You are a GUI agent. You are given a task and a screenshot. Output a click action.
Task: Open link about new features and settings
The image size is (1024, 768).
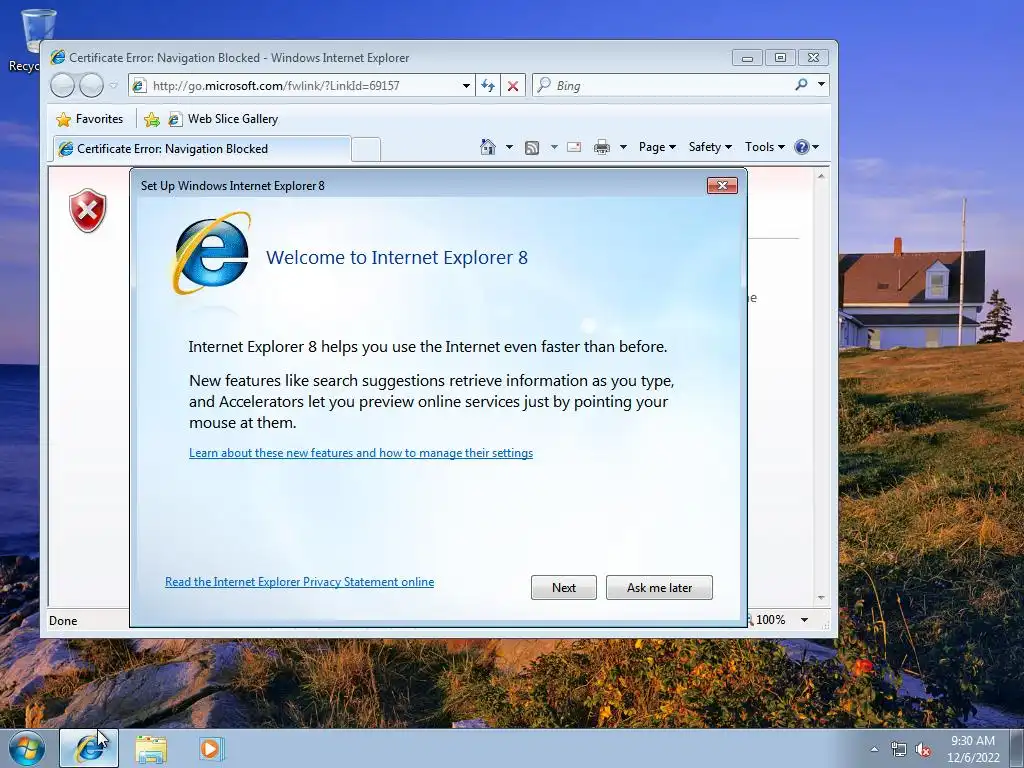(x=360, y=453)
